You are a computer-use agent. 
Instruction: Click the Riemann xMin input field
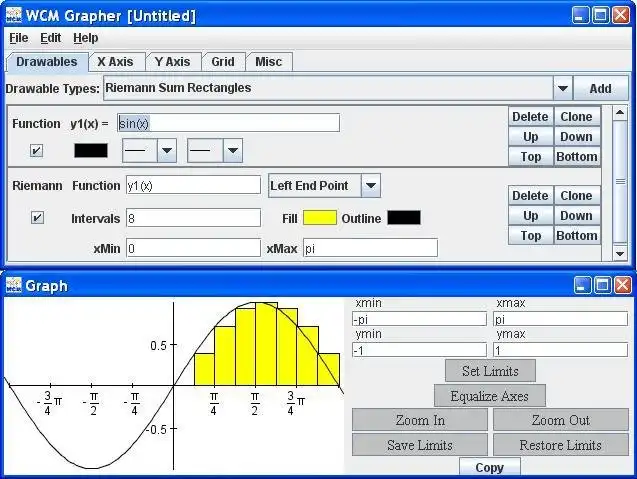tap(193, 248)
